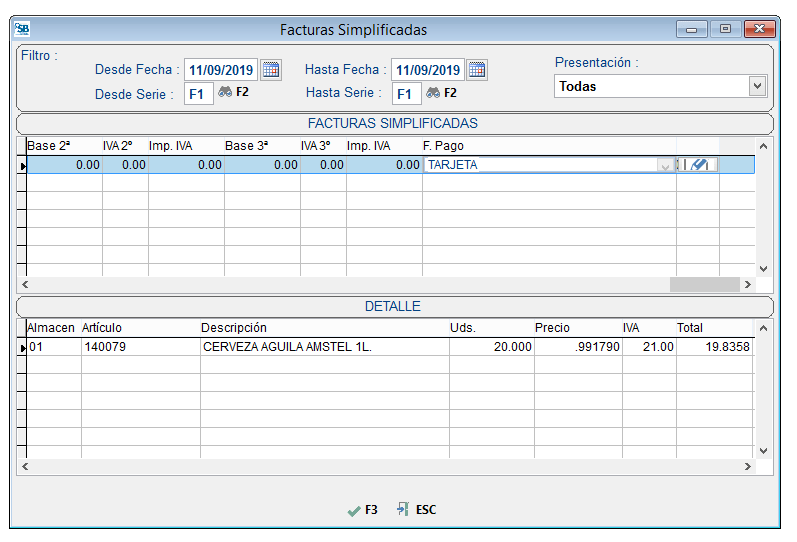Open the F. Pago TARJETA dropdown
Viewport: 797px width, 542px height.
tap(665, 166)
